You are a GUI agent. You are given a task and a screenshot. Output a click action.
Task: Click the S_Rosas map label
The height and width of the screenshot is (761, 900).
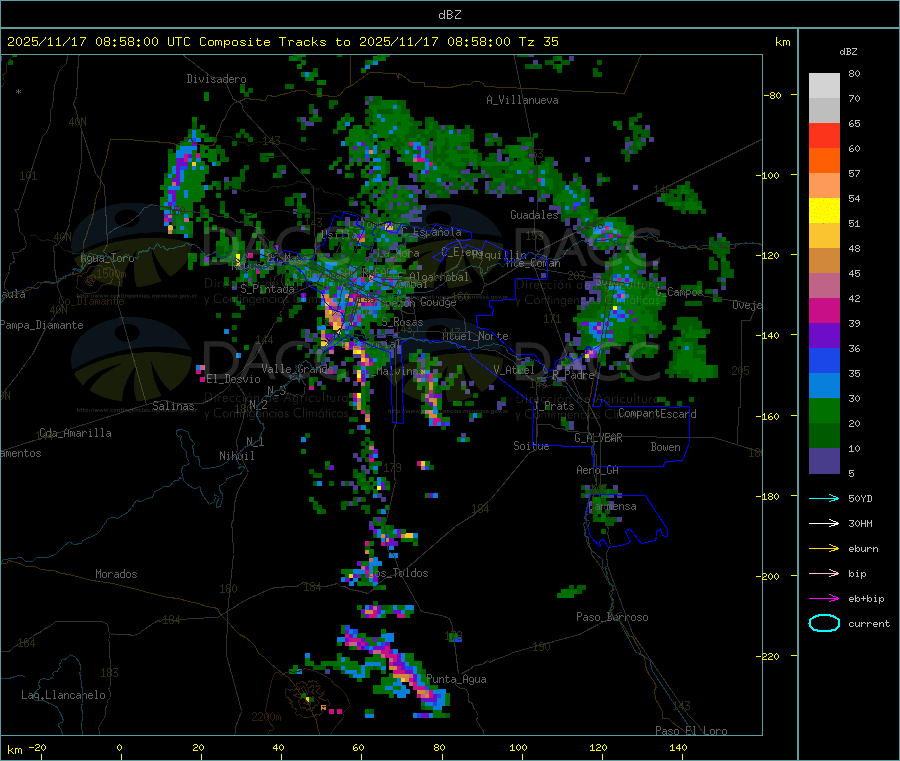(402, 322)
